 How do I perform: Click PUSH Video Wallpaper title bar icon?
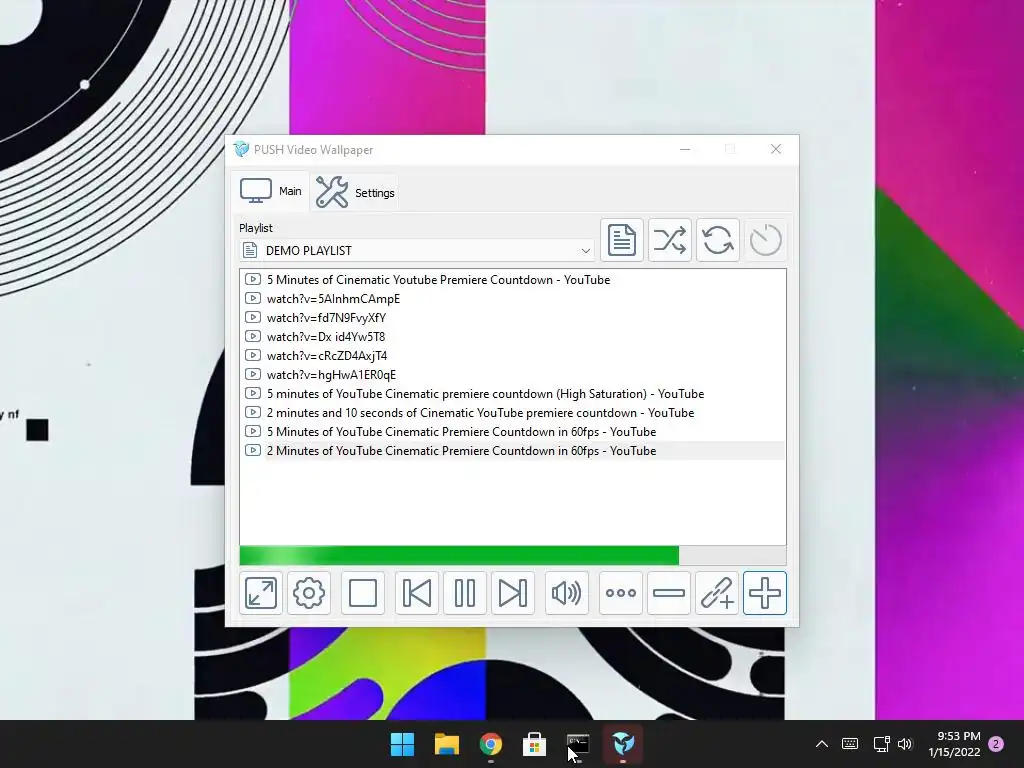(242, 149)
